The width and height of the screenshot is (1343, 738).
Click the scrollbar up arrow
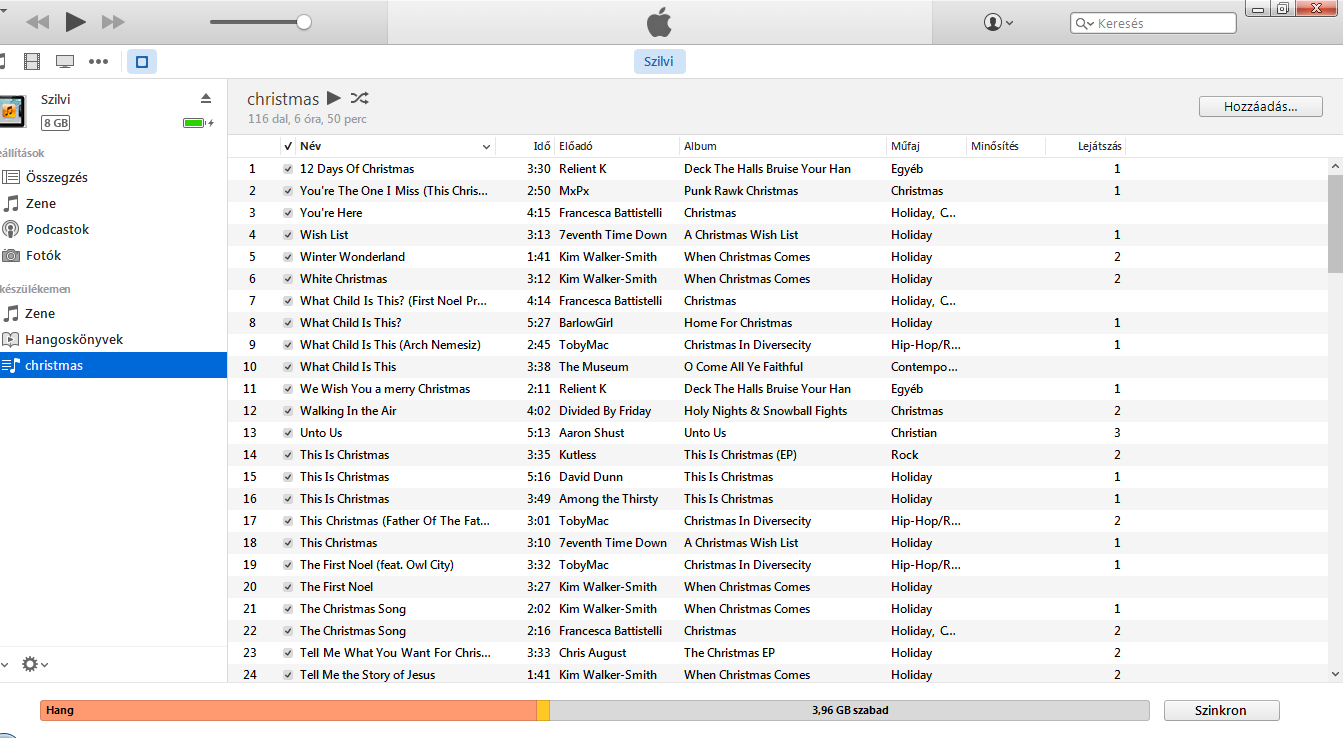[1335, 165]
